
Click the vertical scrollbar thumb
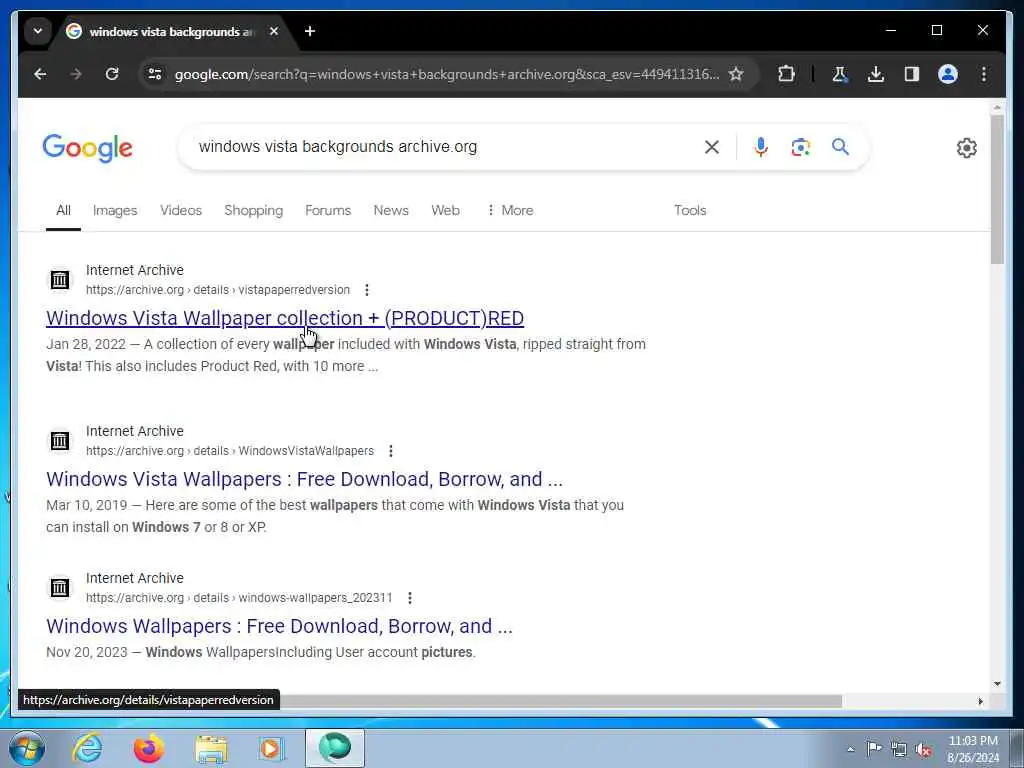tap(997, 189)
